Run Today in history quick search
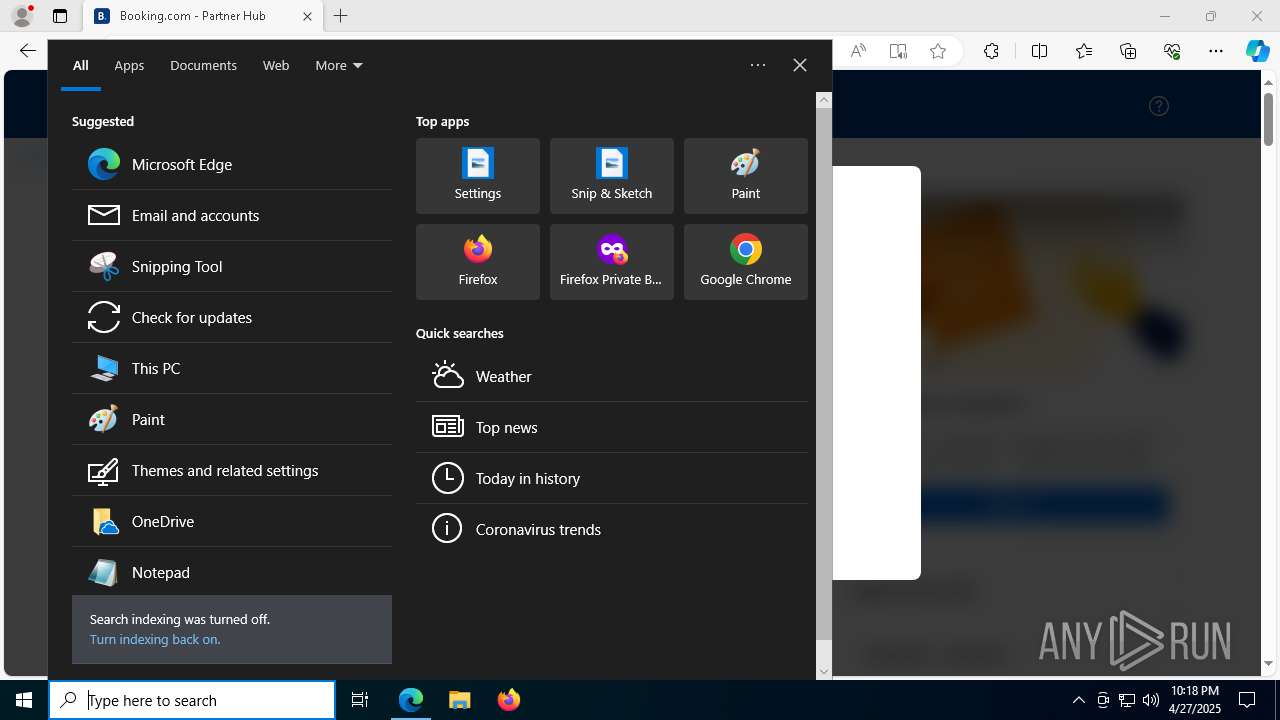Screen dimensions: 1280x720 click(x=612, y=478)
